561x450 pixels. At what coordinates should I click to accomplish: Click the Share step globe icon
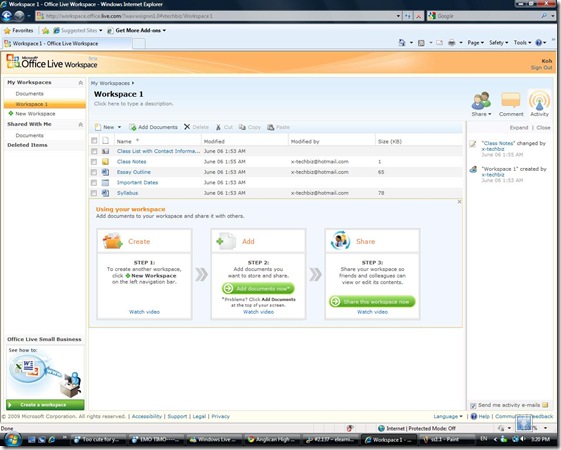tap(340, 241)
